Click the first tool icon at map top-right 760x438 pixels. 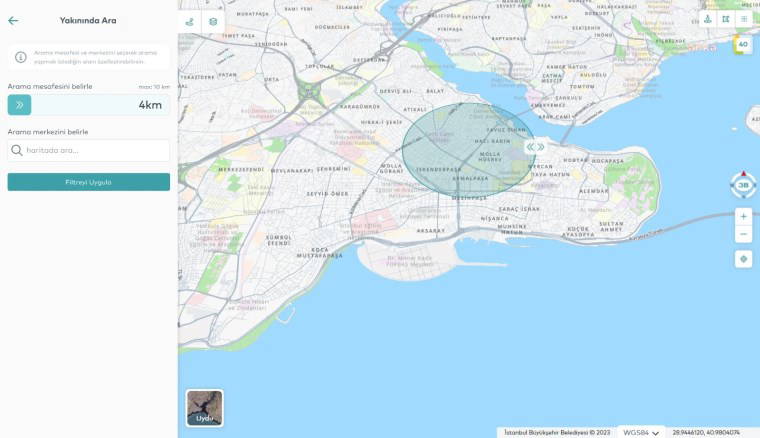point(708,19)
